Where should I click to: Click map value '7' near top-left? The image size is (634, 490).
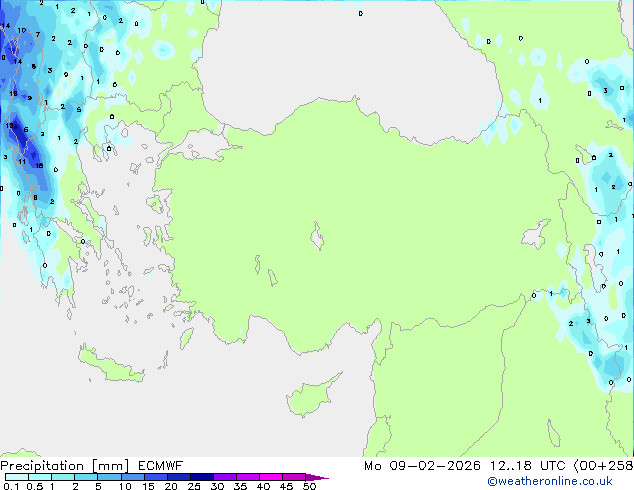coord(38,35)
